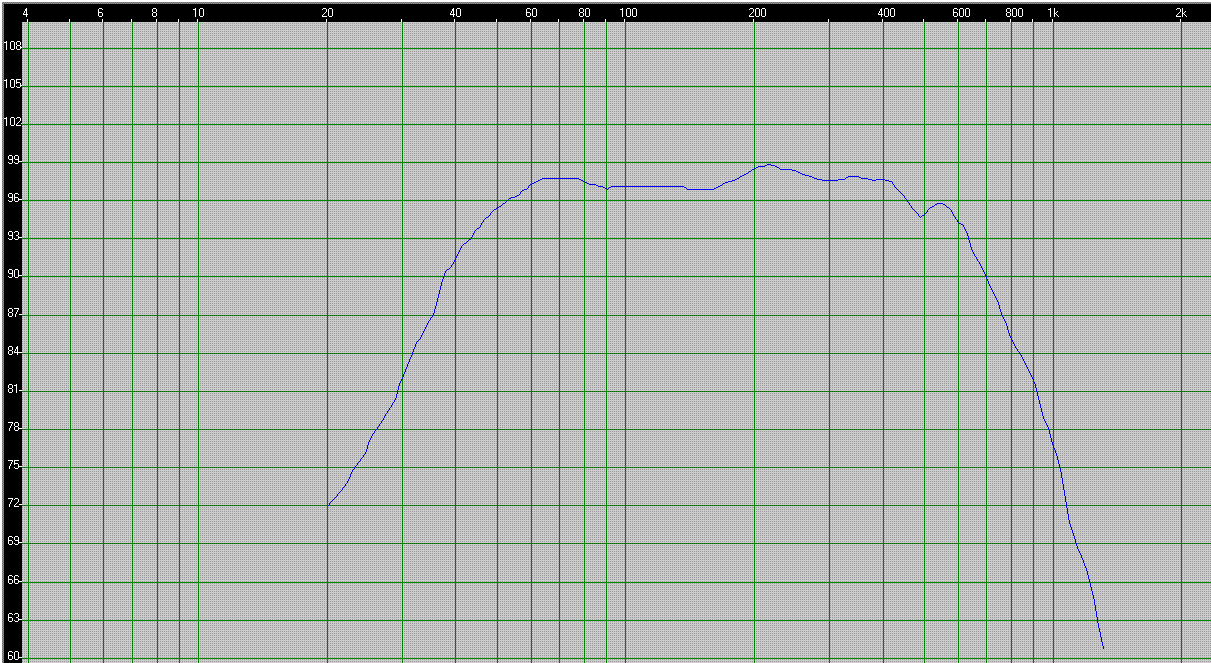Viewport: 1211px width, 663px height.
Task: Select the 6 frequency axis label
Action: coord(100,13)
